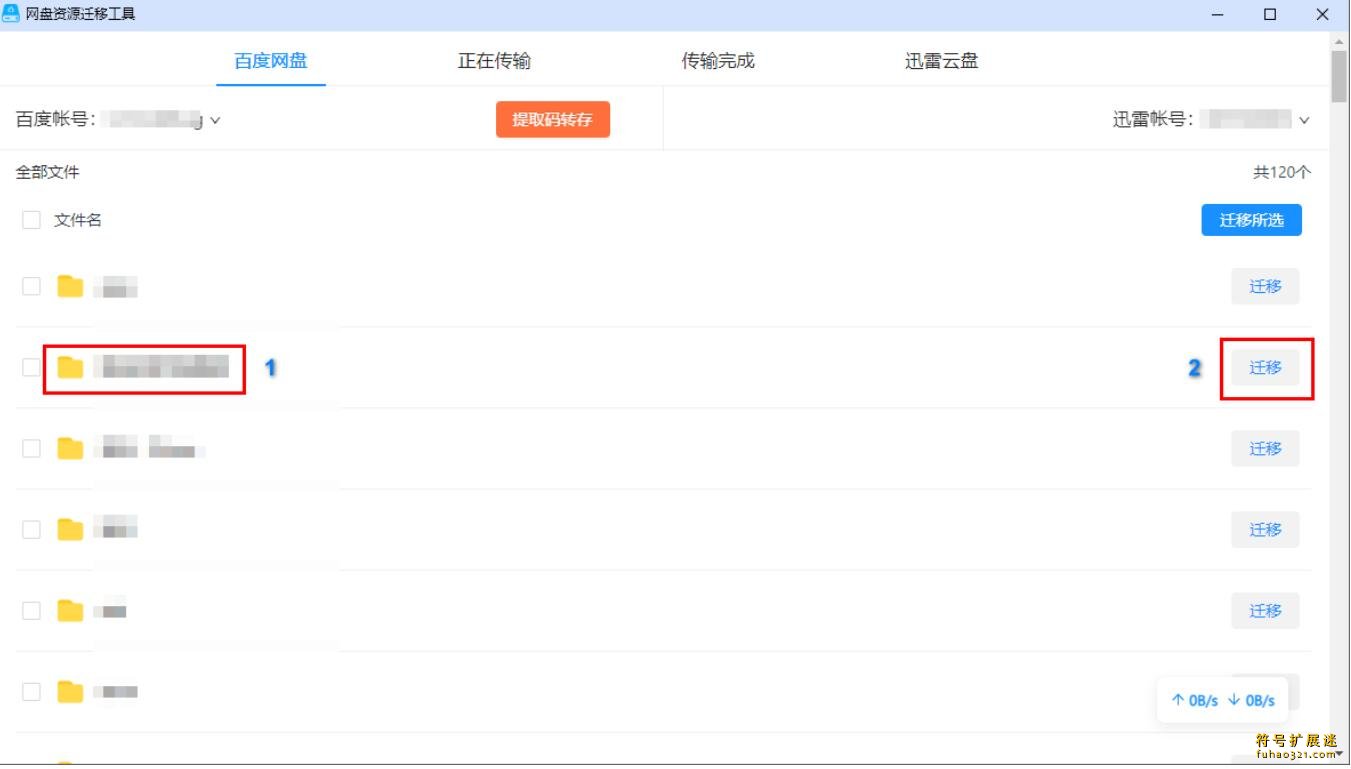Screen dimensions: 1351x769
Task: Open the folder icon in the sixth row
Action: [x=70, y=692]
